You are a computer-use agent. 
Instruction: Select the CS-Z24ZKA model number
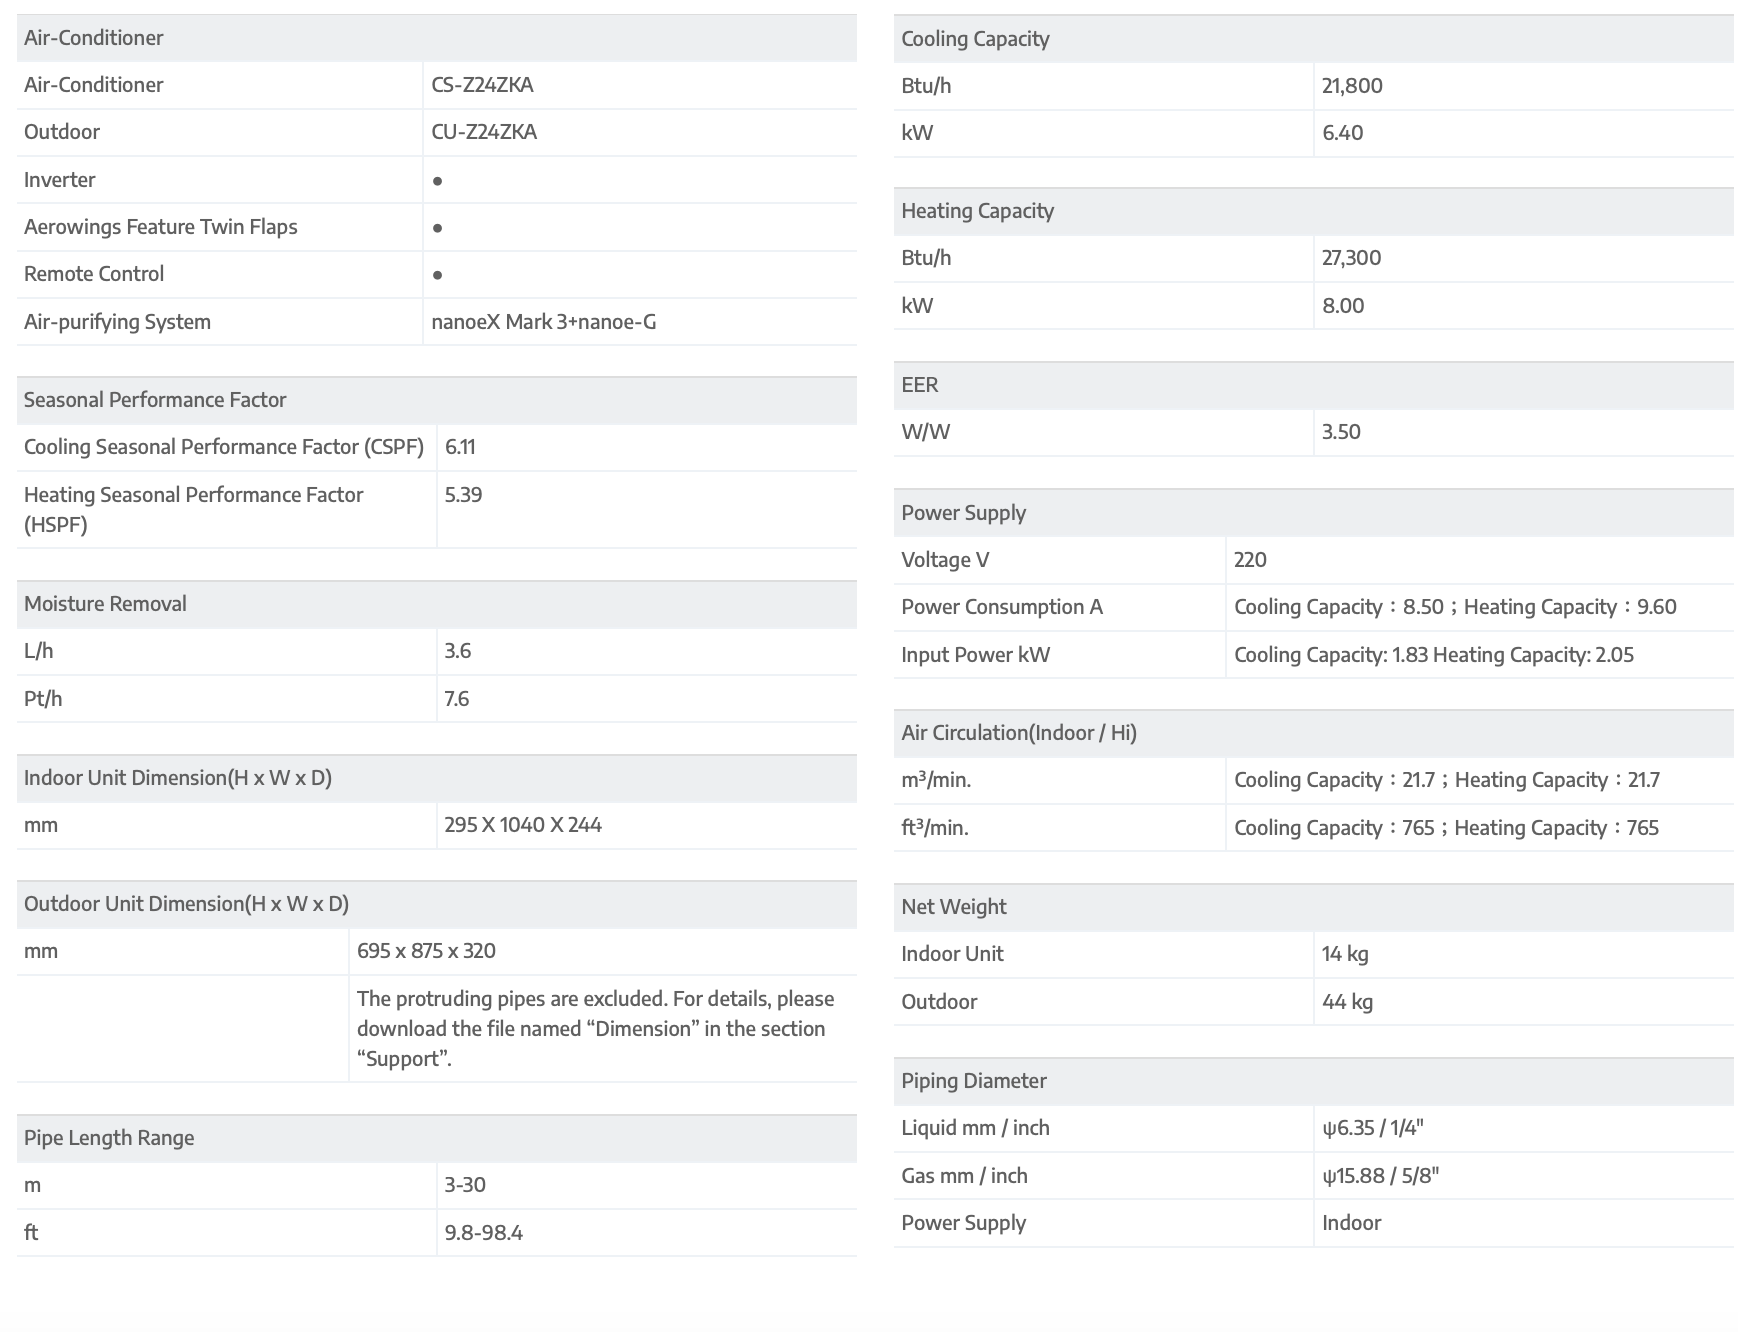482,85
